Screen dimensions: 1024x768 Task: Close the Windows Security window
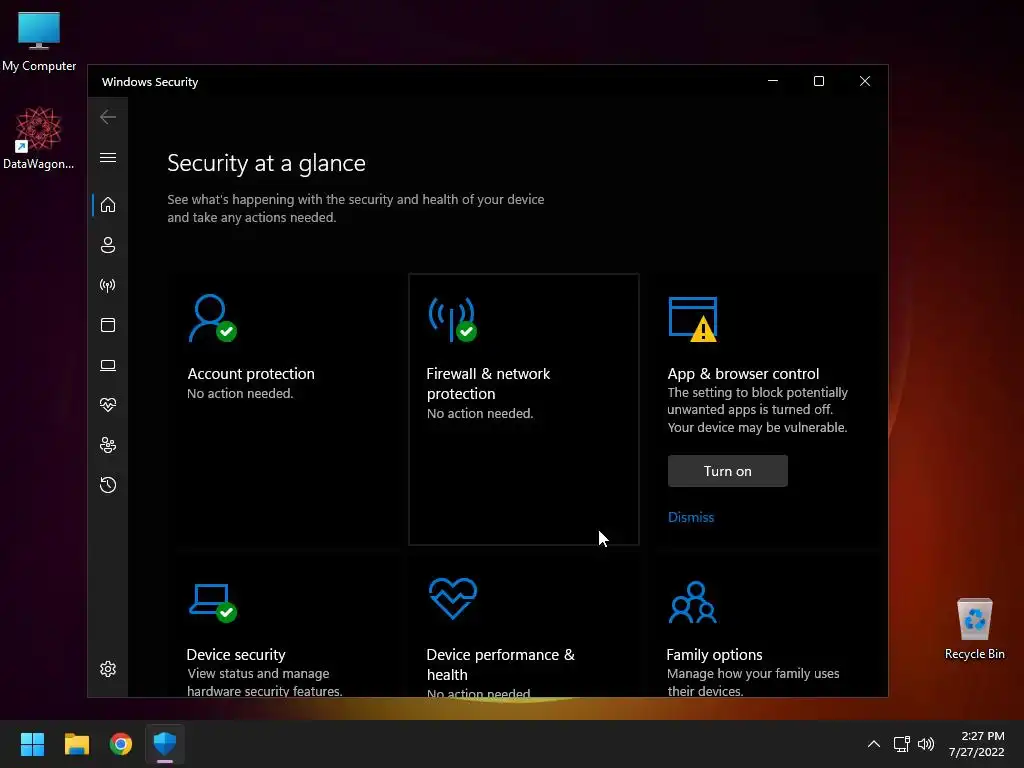[x=865, y=81]
